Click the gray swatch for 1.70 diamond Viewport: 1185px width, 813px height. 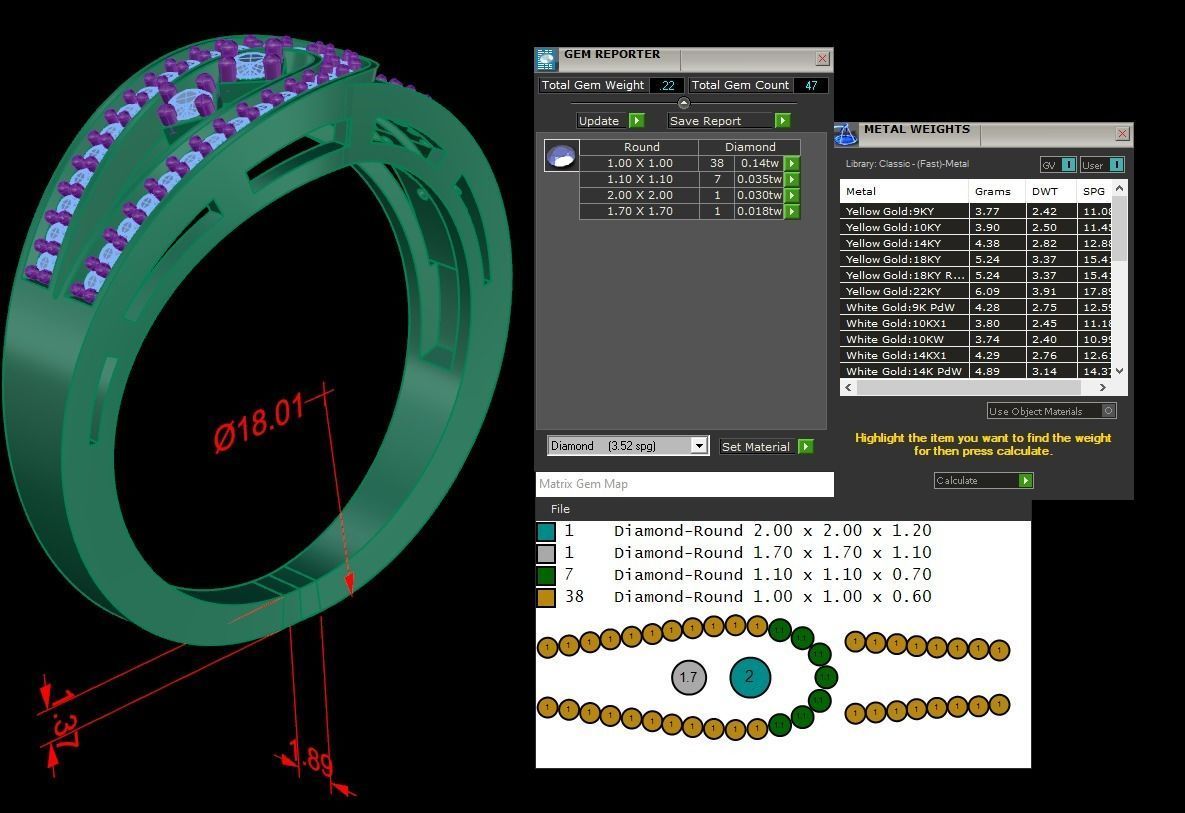(x=546, y=553)
